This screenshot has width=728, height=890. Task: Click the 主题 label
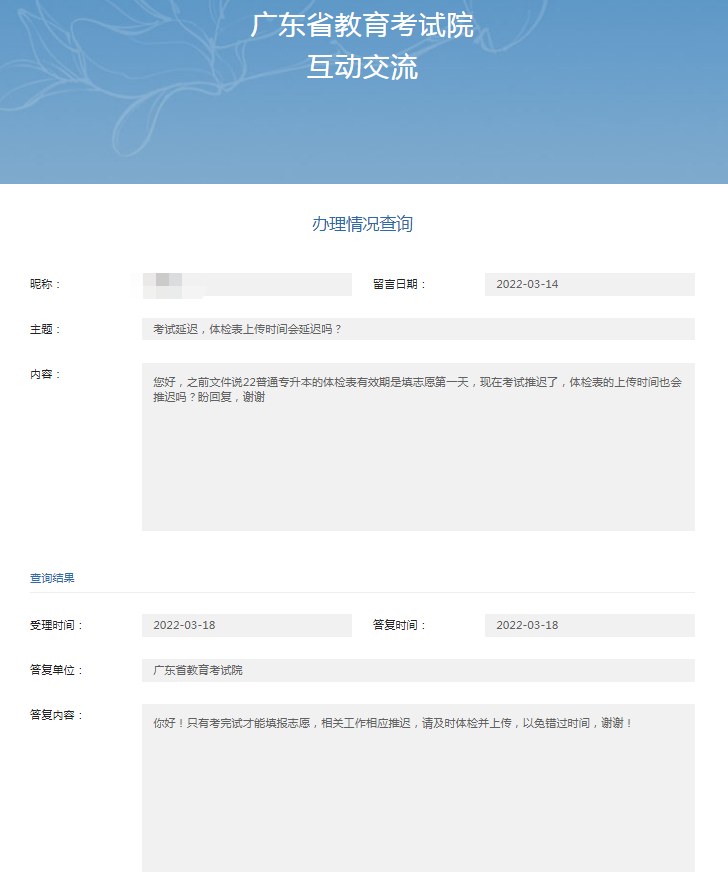tap(45, 329)
